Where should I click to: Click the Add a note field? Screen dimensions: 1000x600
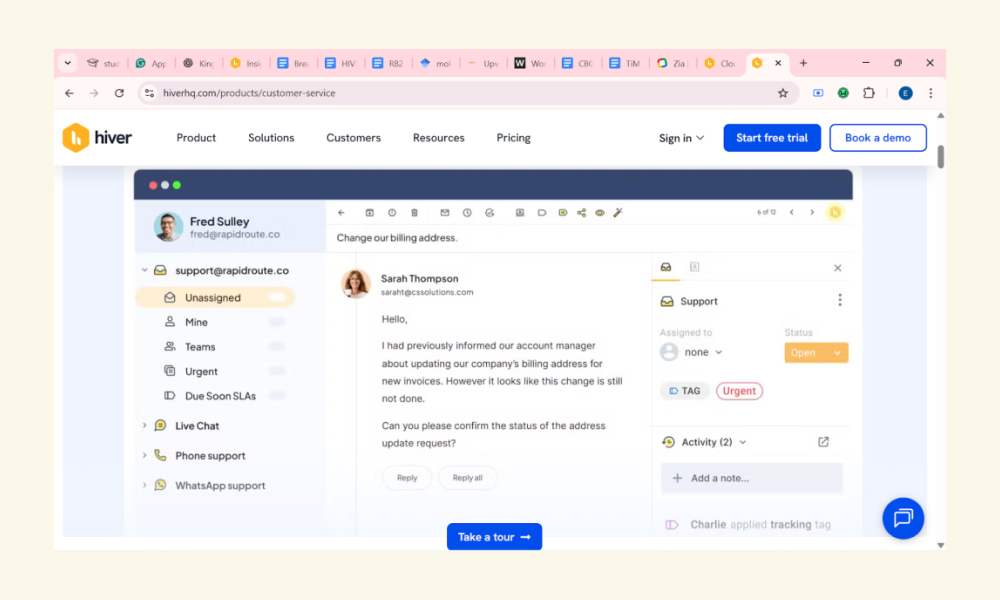click(x=751, y=478)
